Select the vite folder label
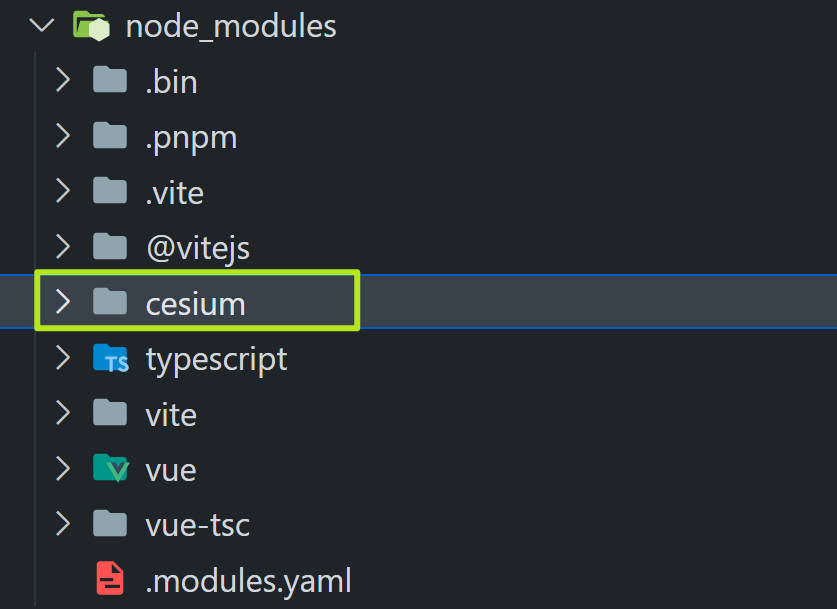 (x=171, y=415)
